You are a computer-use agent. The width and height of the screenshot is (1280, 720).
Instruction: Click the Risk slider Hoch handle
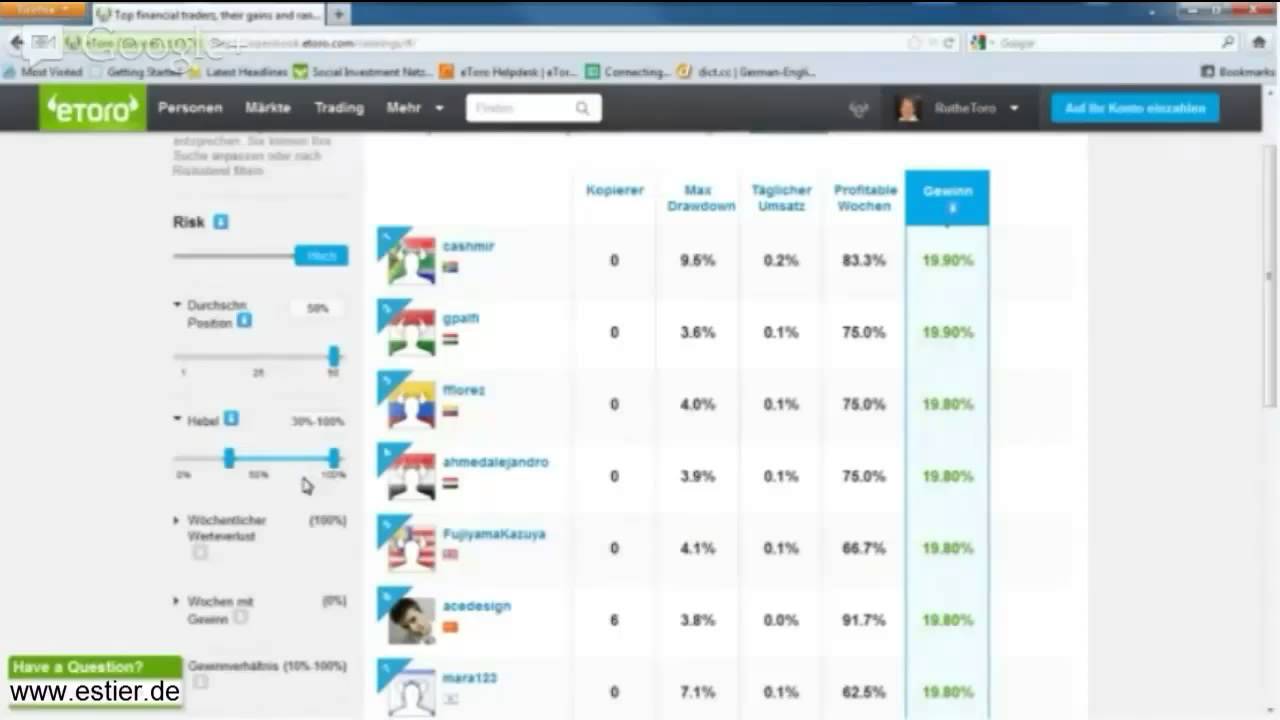click(321, 256)
